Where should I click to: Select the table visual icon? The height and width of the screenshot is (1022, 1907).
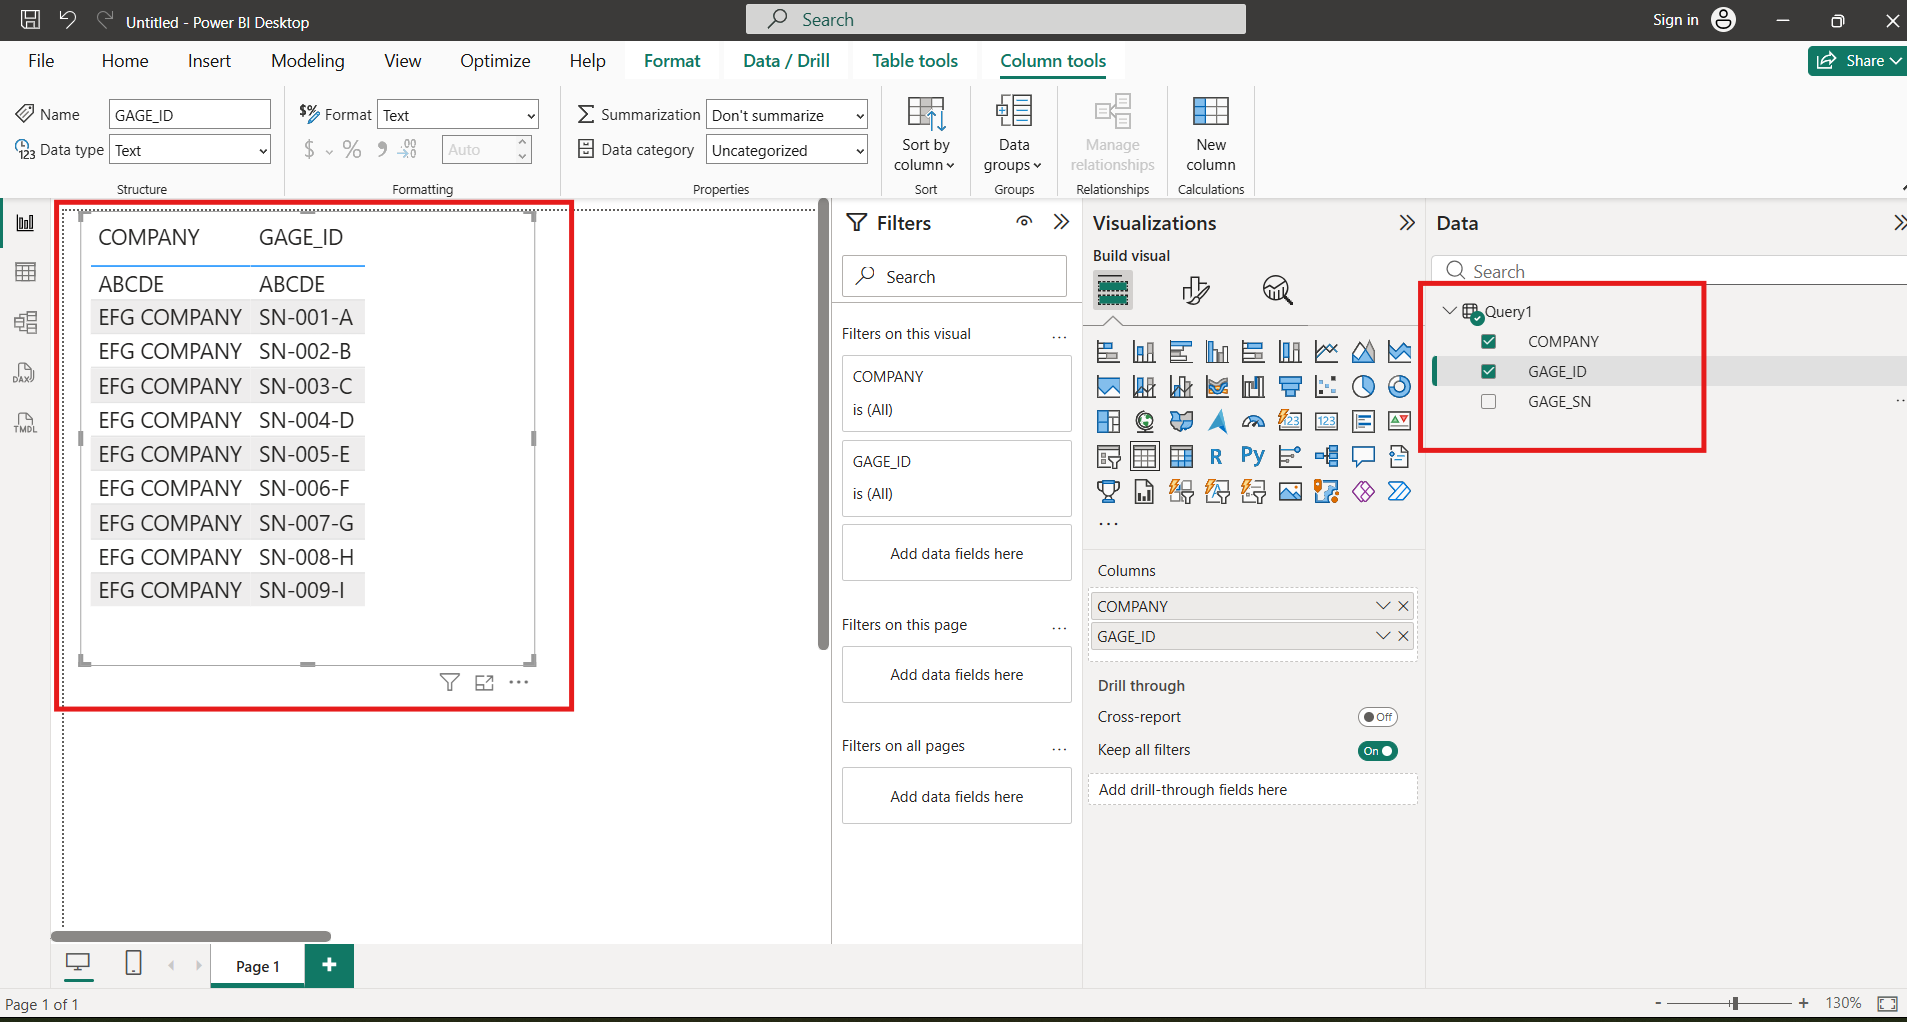[x=1144, y=457]
